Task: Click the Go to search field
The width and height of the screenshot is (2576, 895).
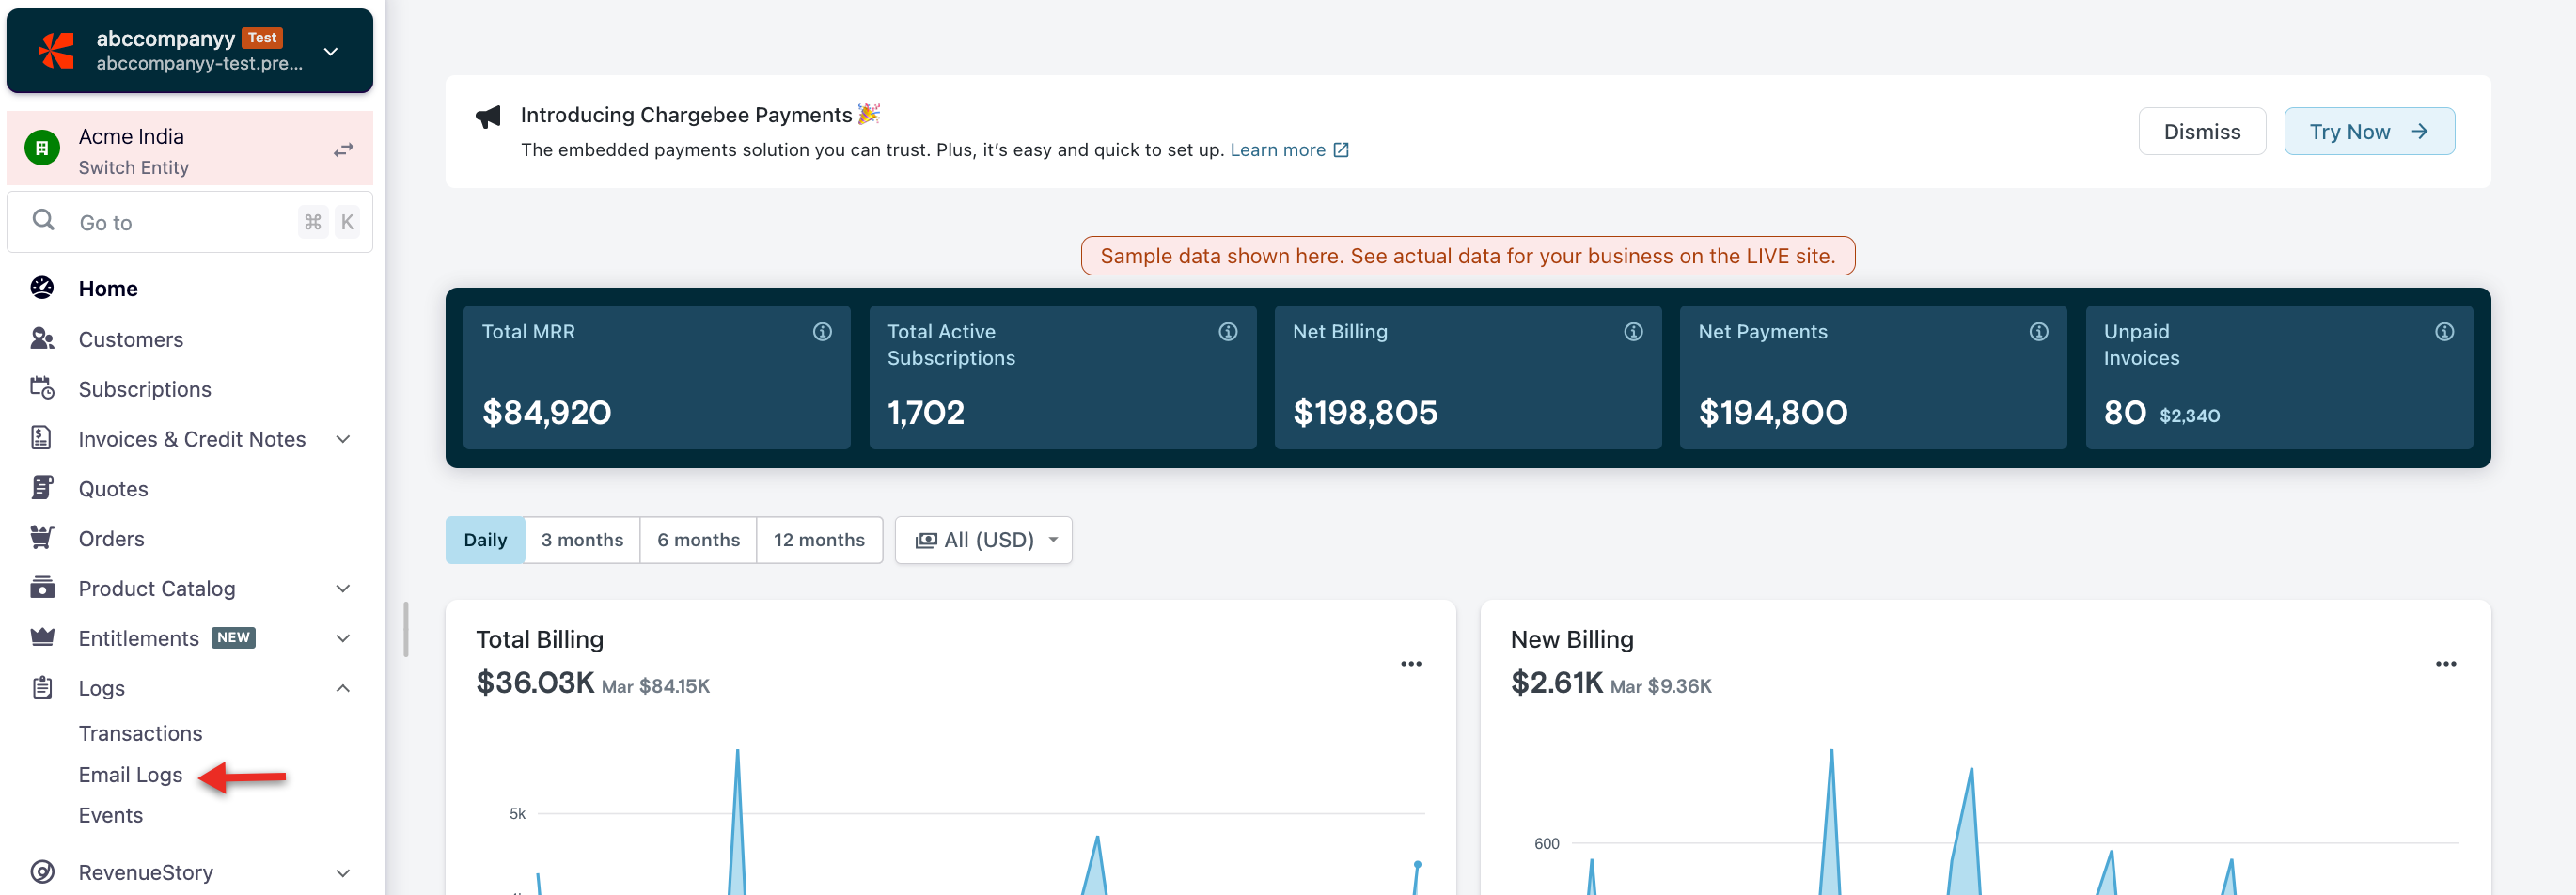Action: pos(180,222)
